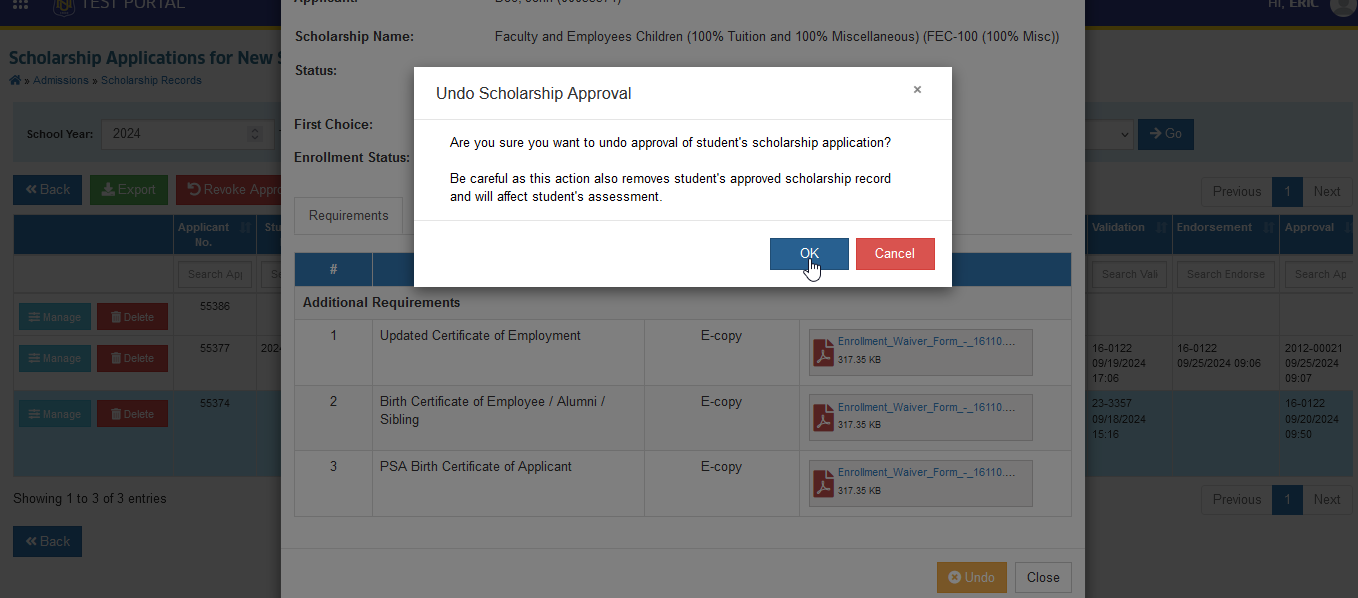
Task: Click the red Revoke Approval button
Action: 229,190
